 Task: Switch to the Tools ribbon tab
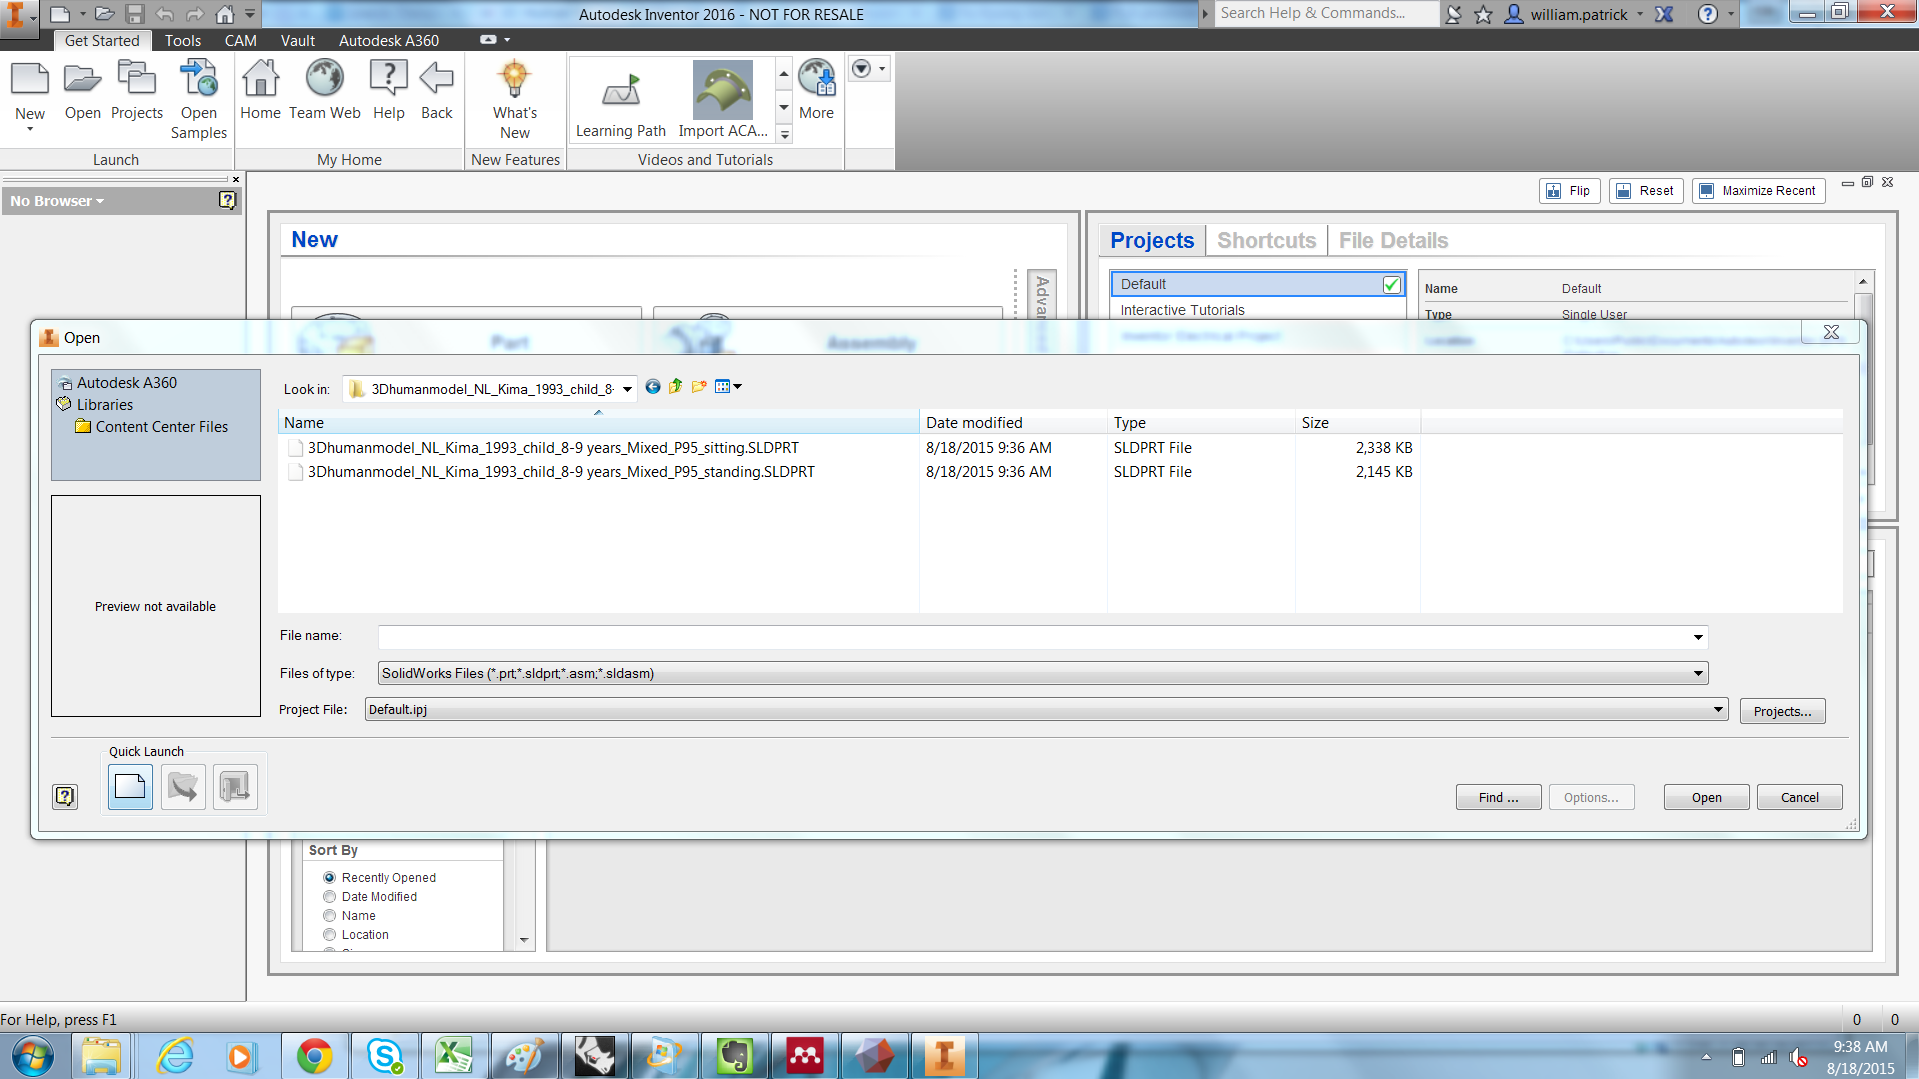coord(183,40)
